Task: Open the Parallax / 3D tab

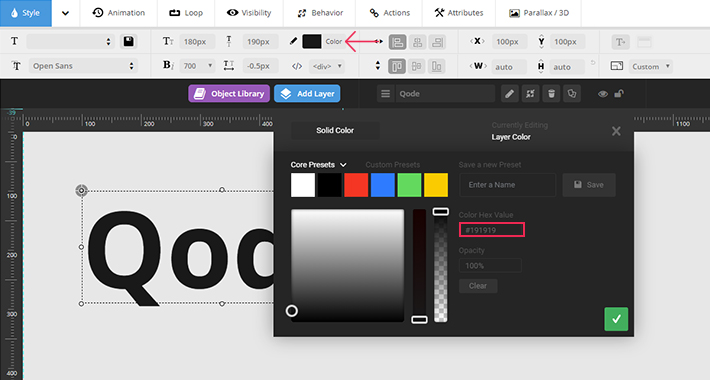Action: pyautogui.click(x=539, y=13)
